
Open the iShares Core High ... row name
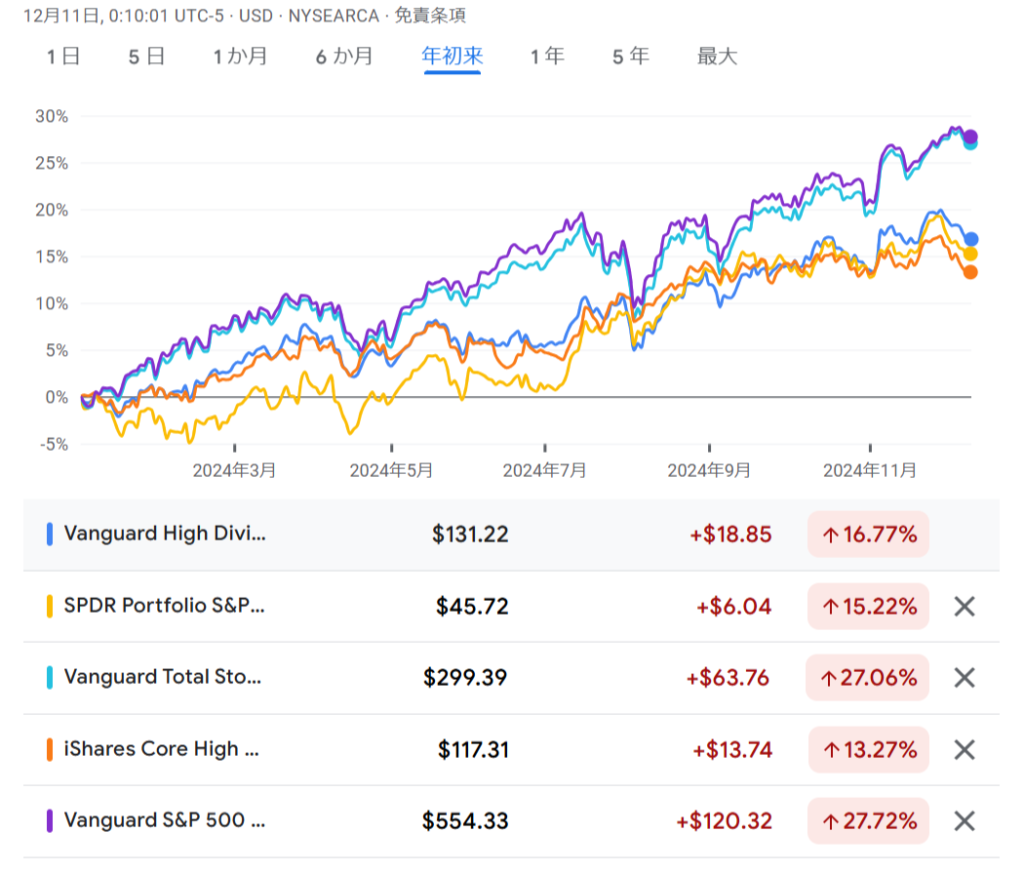[161, 748]
